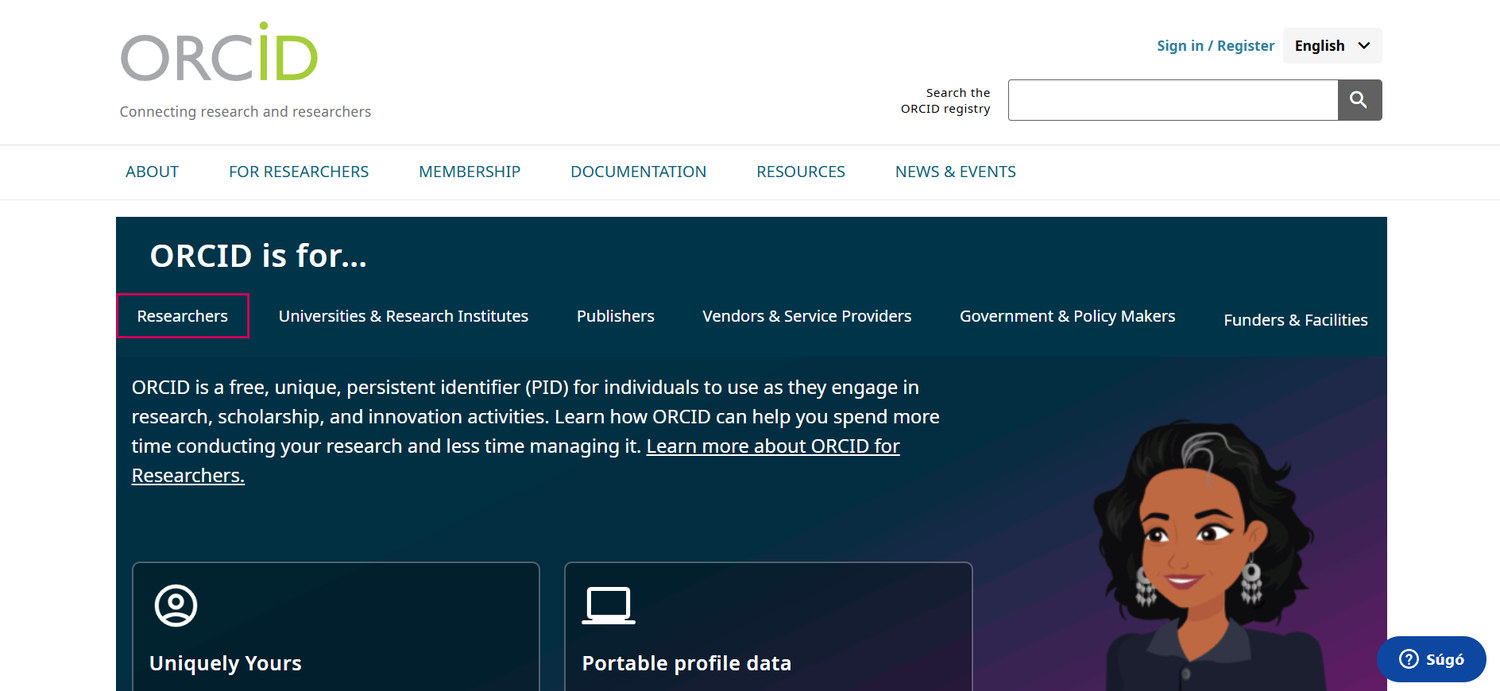The height and width of the screenshot is (691, 1500).
Task: Open the ABOUT menu
Action: (x=152, y=172)
